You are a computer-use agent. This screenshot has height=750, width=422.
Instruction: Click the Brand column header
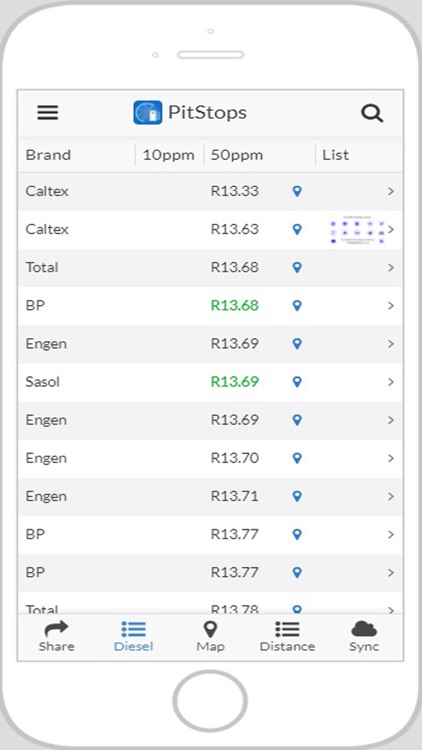click(x=48, y=155)
